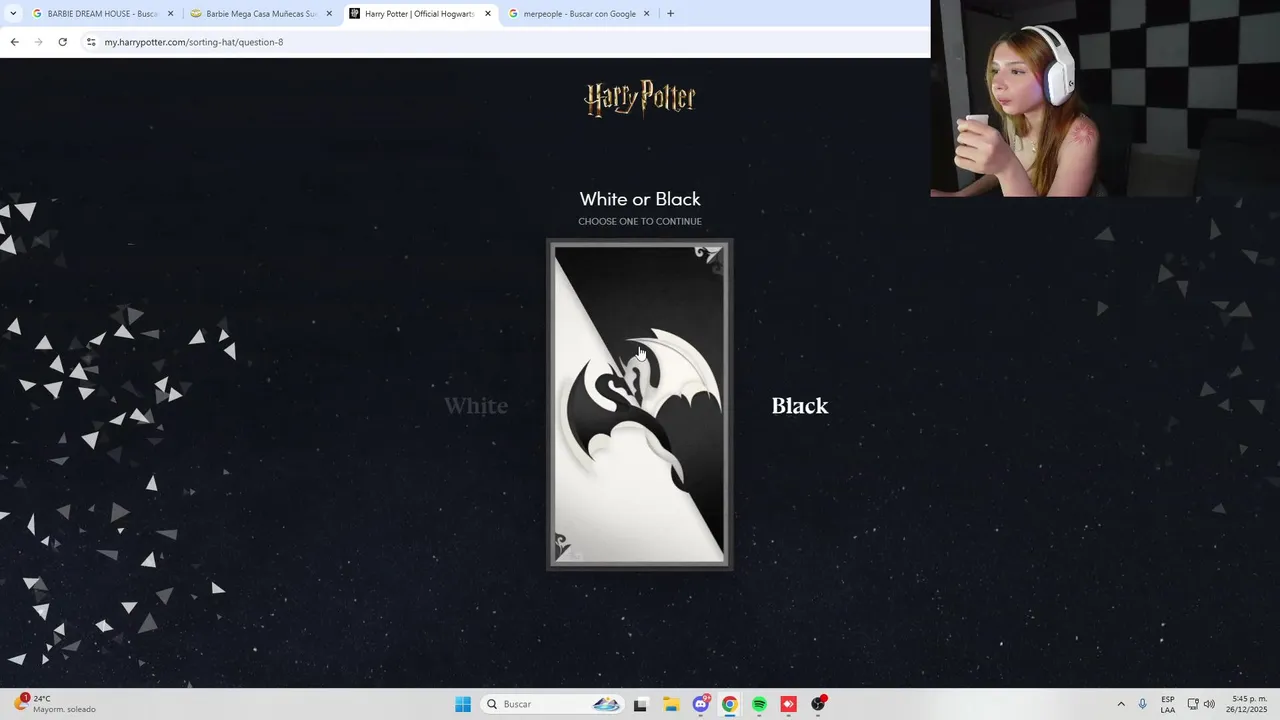The image size is (1280, 720).
Task: Open Google Chrome from the taskbar
Action: [x=730, y=704]
